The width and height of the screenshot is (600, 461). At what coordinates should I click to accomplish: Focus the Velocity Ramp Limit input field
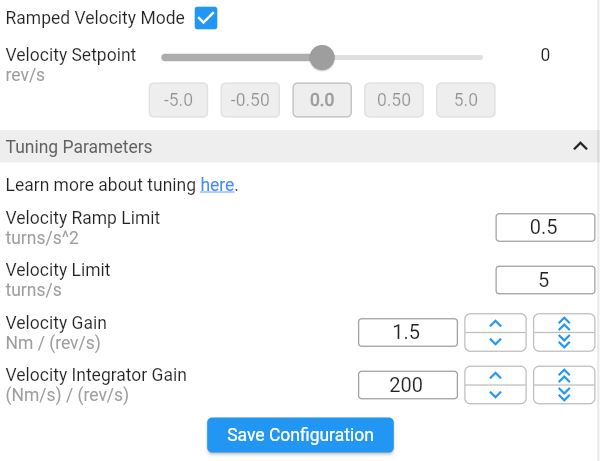click(x=545, y=227)
